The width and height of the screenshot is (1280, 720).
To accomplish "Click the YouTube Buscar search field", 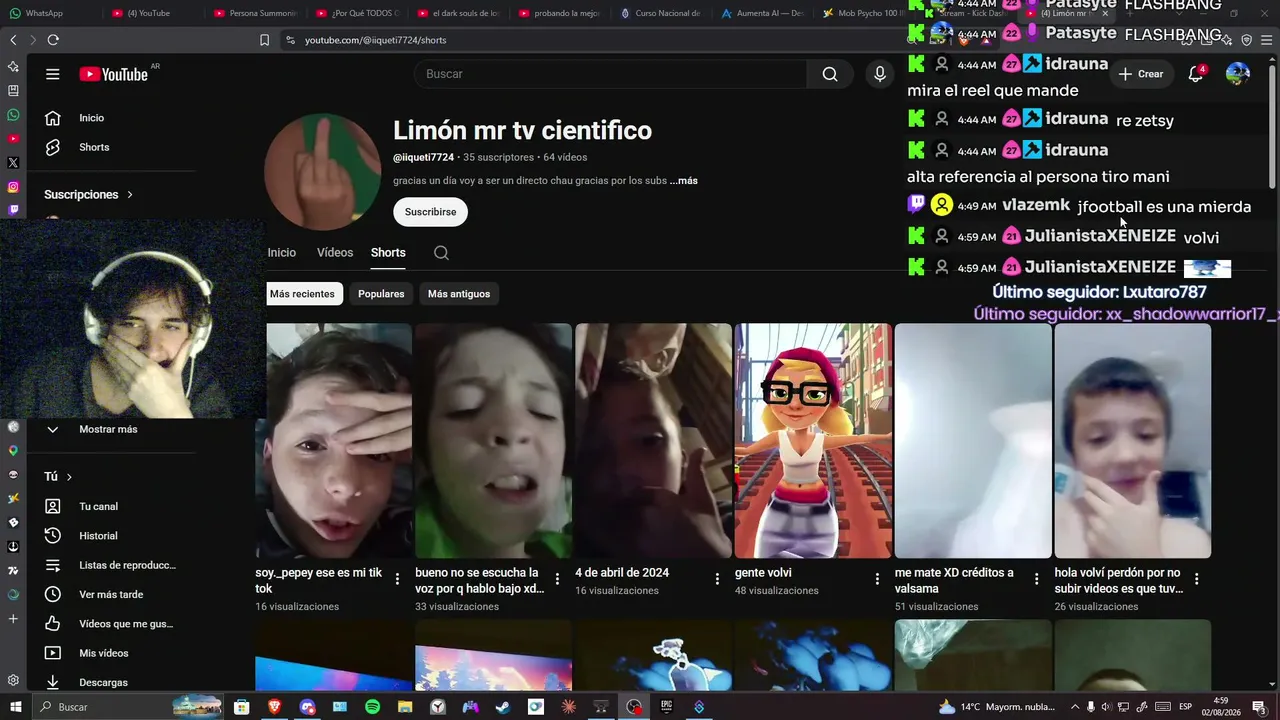I will pyautogui.click(x=610, y=74).
